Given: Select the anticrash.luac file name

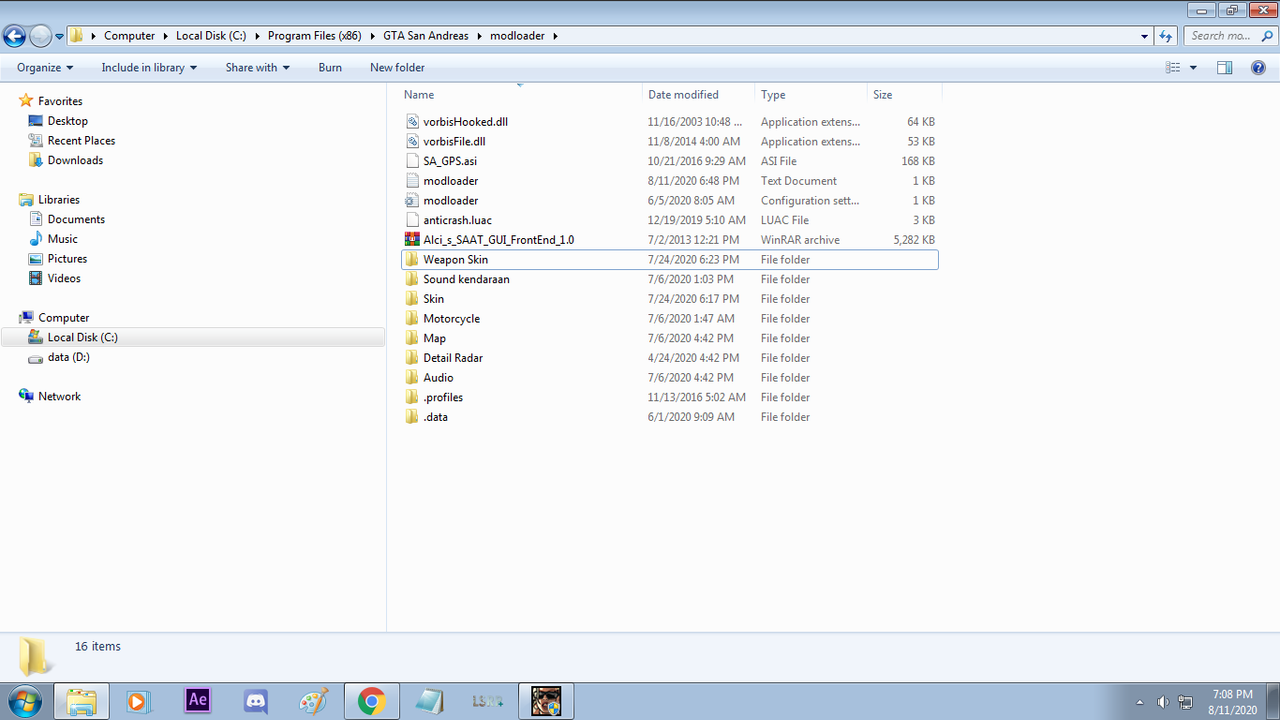Looking at the screenshot, I should [x=457, y=220].
